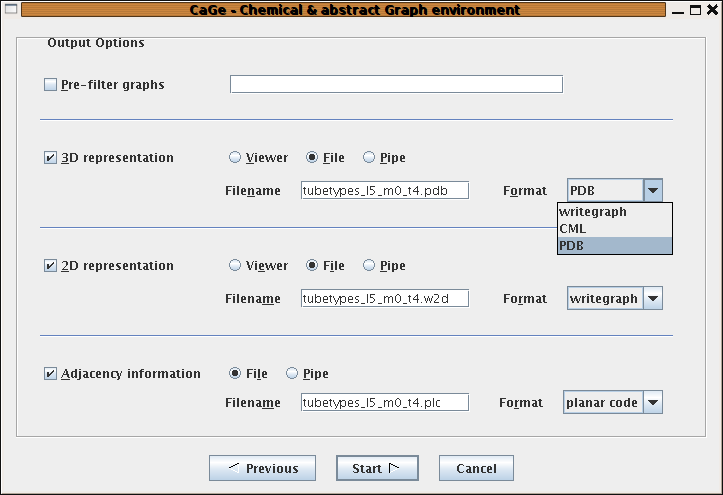Viewport: 723px width, 495px height.
Task: Open the window menu icon in title bar
Action: point(11,8)
